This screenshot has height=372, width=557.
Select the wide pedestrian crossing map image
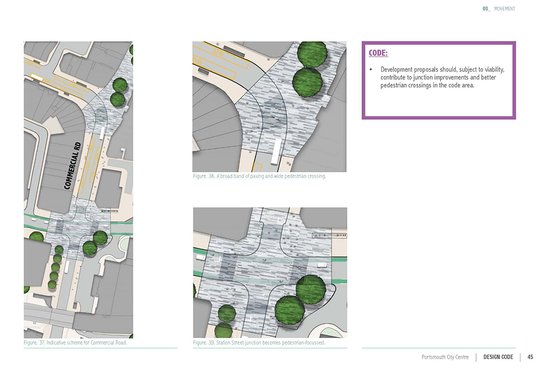269,107
